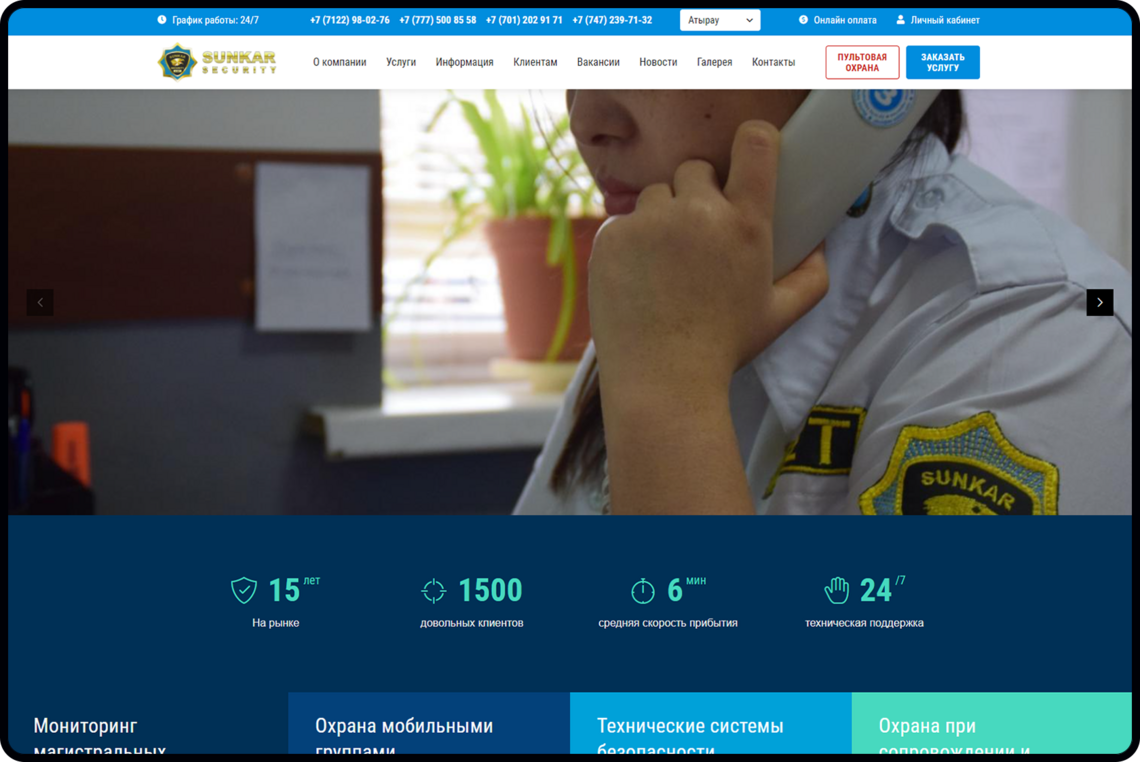1140x762 pixels.
Task: Call the number +7 (7122) 98-02-76
Action: pyautogui.click(x=349, y=19)
